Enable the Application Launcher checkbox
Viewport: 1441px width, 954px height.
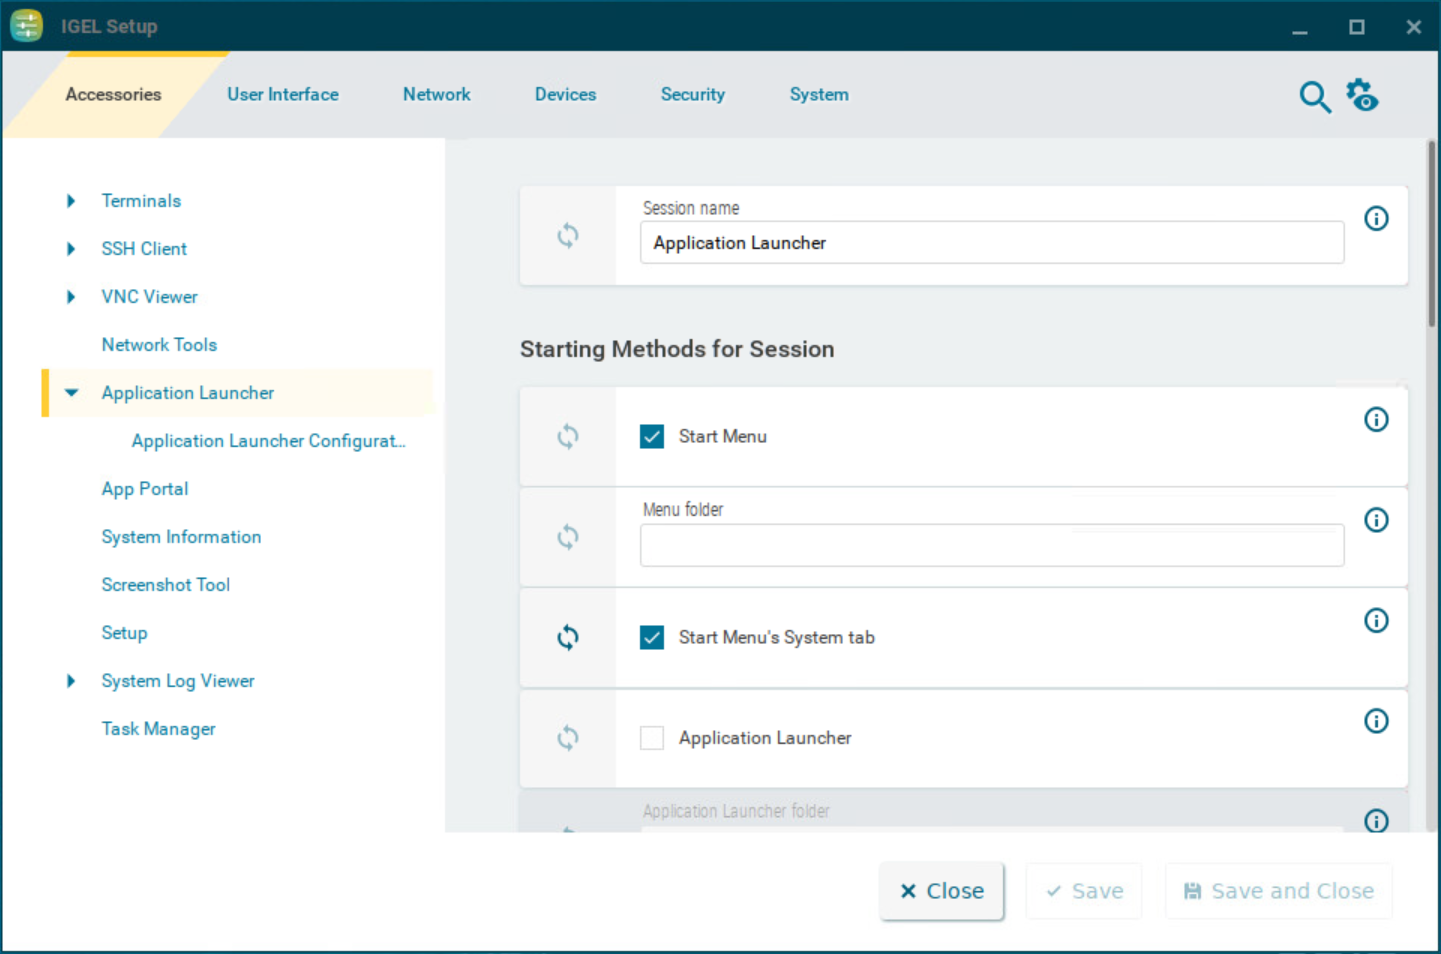tap(652, 738)
